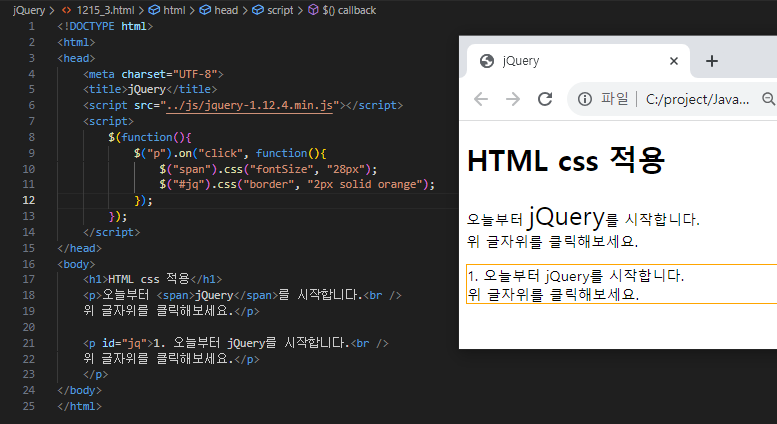Click the zoom magnifier icon in address bar
777x424 pixels.
(769, 99)
